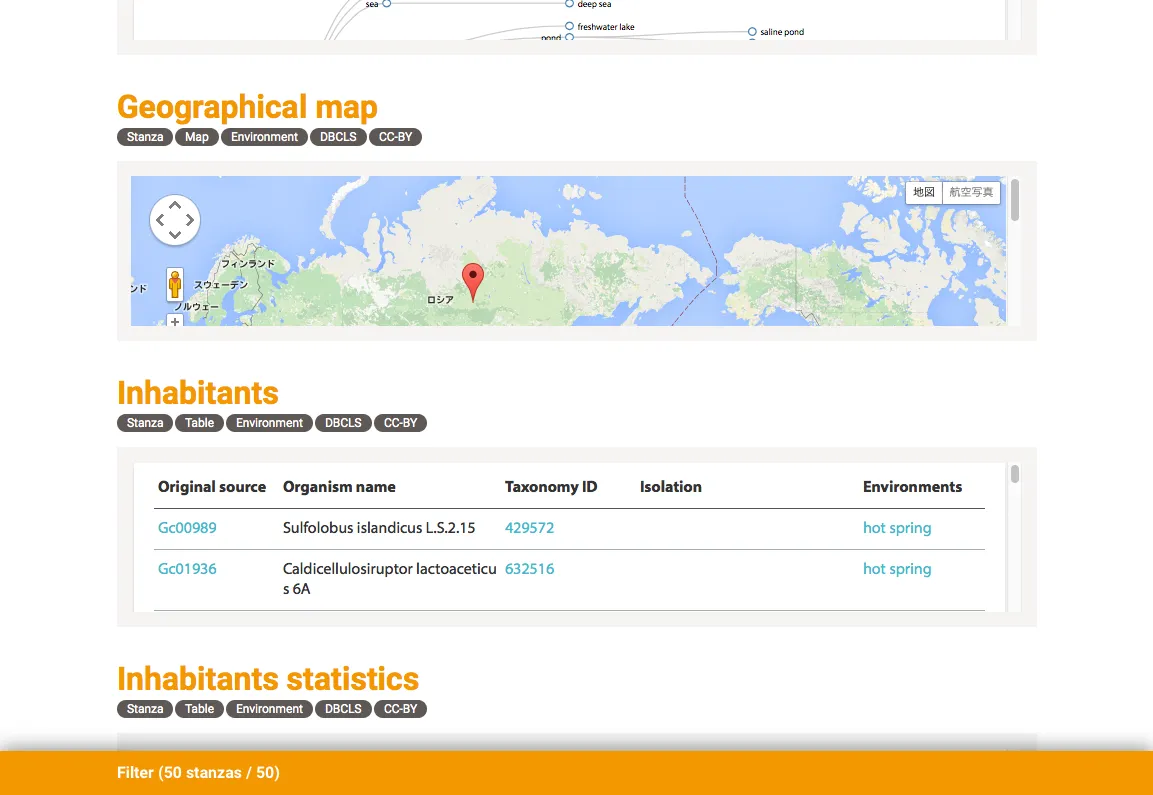Click the Original source column header
This screenshot has height=795, width=1153.
212,487
